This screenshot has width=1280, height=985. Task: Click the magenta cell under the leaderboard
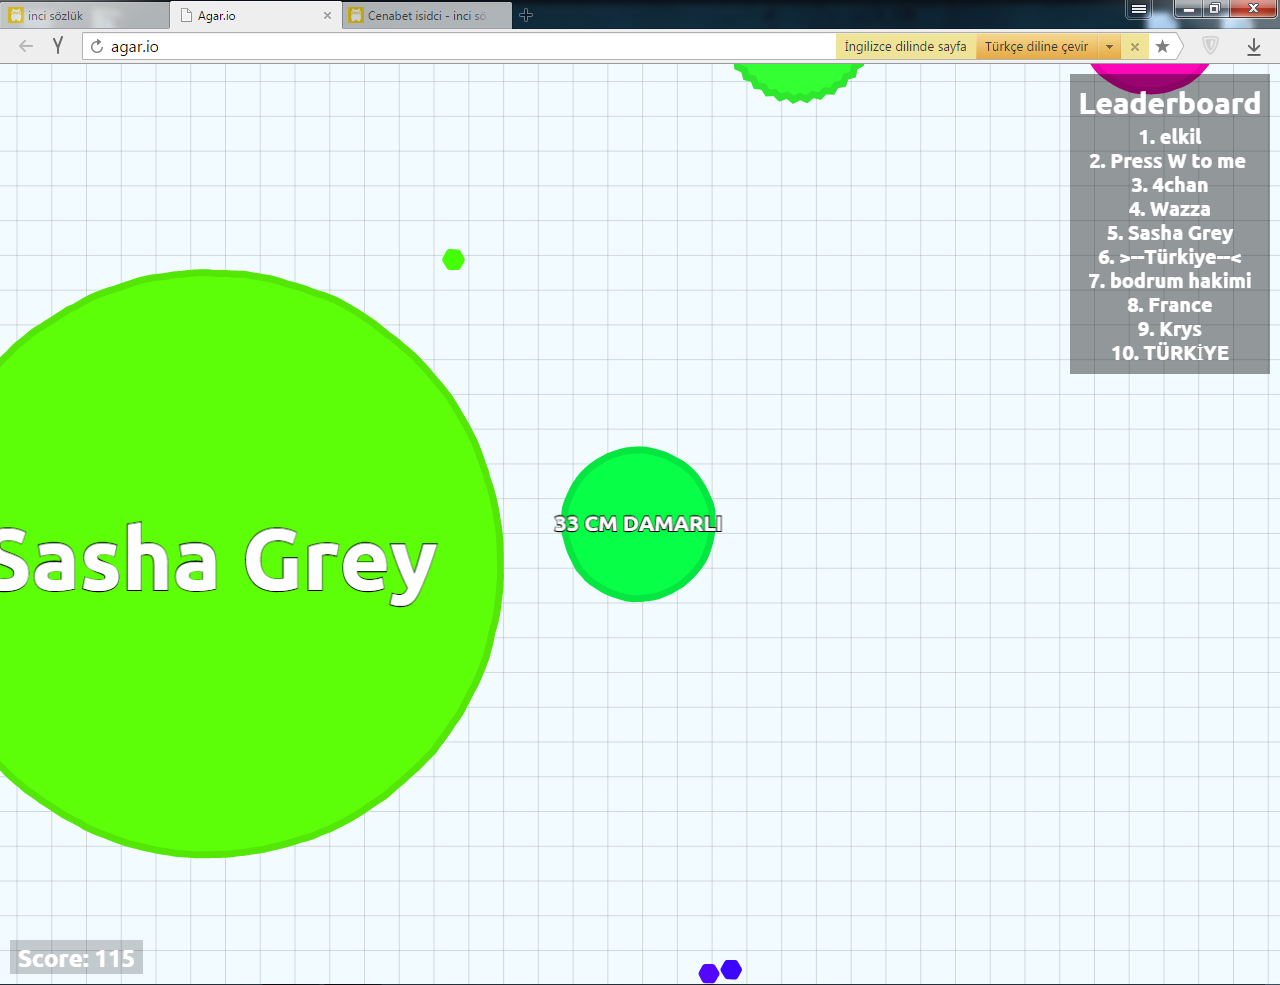(1150, 80)
